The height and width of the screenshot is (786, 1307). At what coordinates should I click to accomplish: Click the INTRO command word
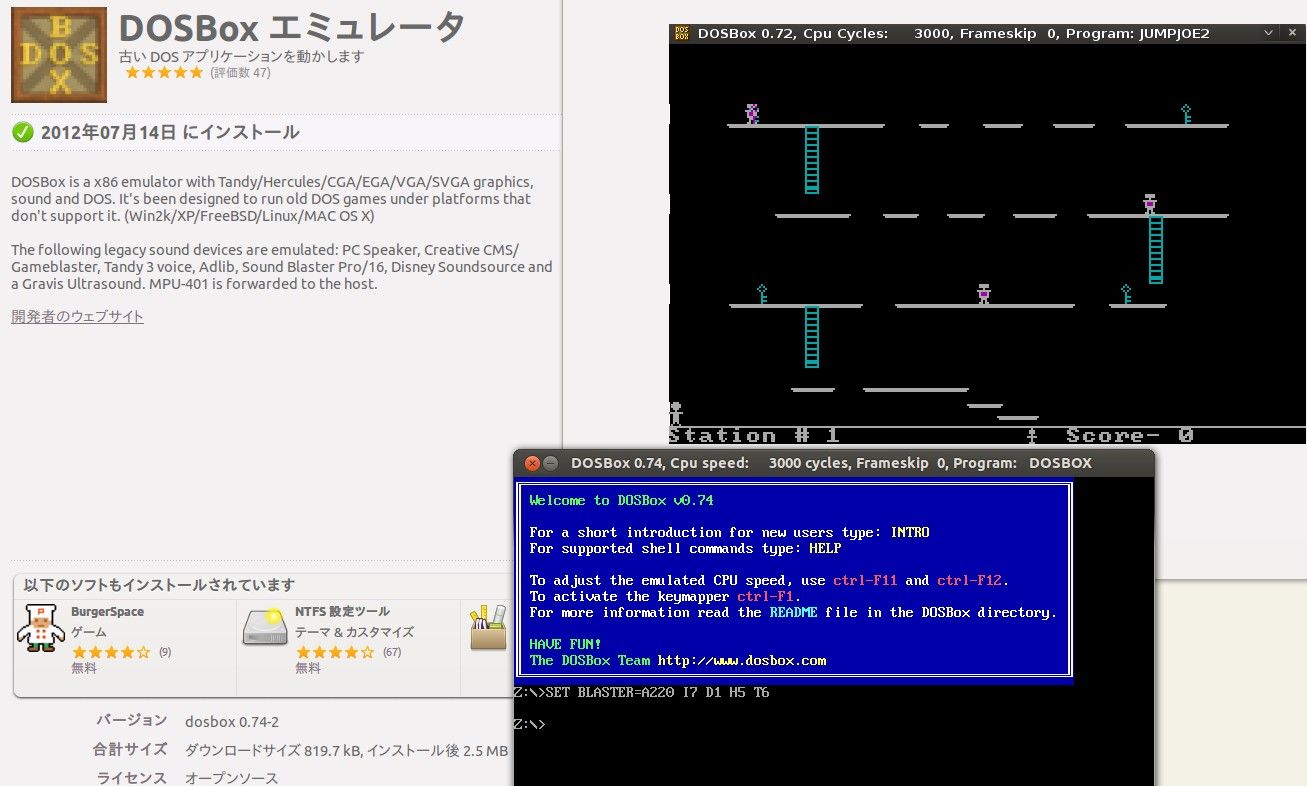[x=909, y=532]
